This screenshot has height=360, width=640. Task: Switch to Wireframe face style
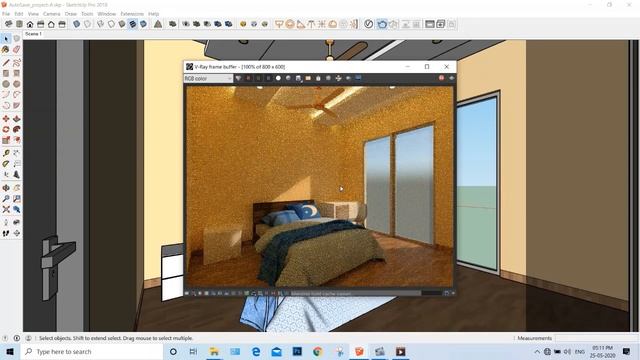100,24
